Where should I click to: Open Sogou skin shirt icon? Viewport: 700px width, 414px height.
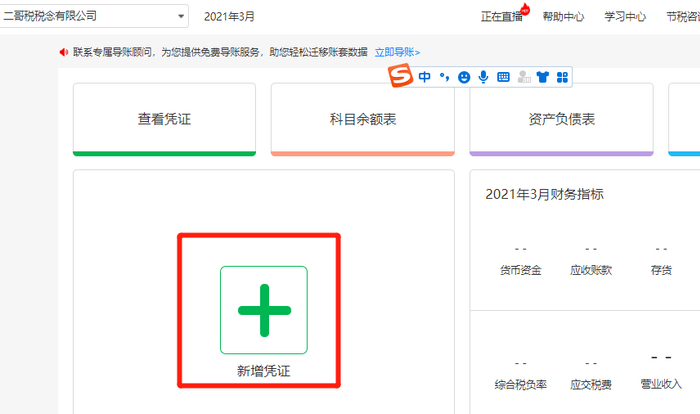click(542, 77)
